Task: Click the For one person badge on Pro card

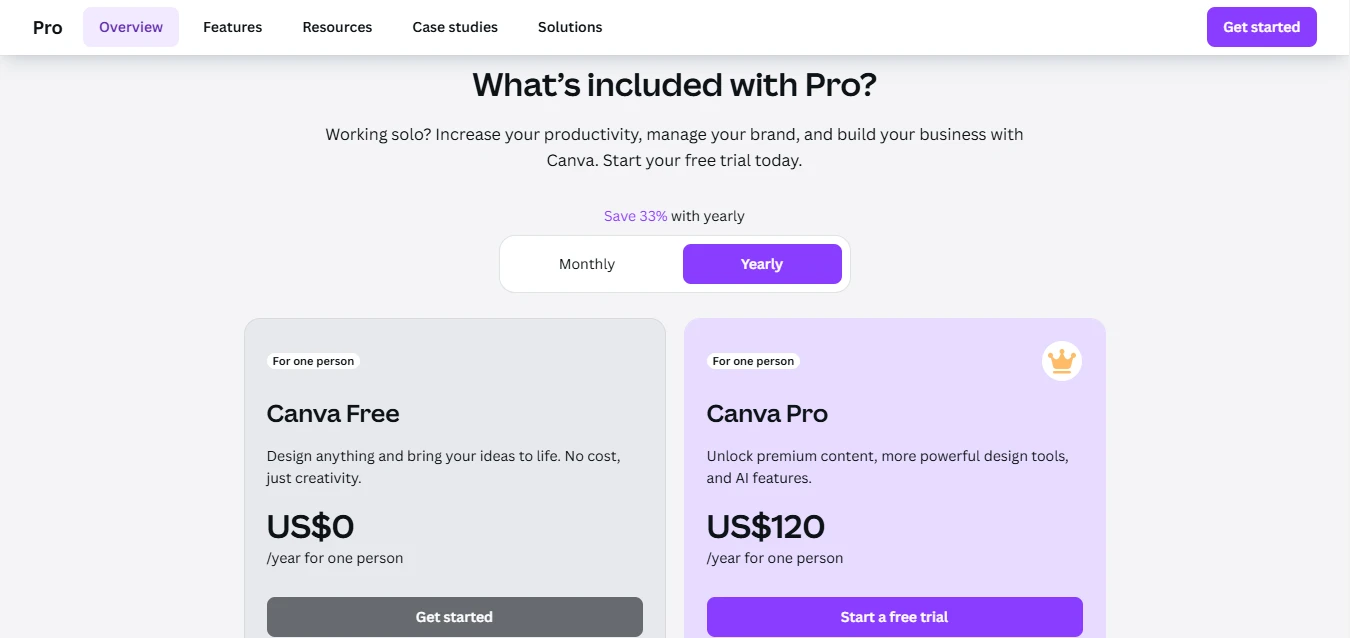Action: click(x=753, y=361)
